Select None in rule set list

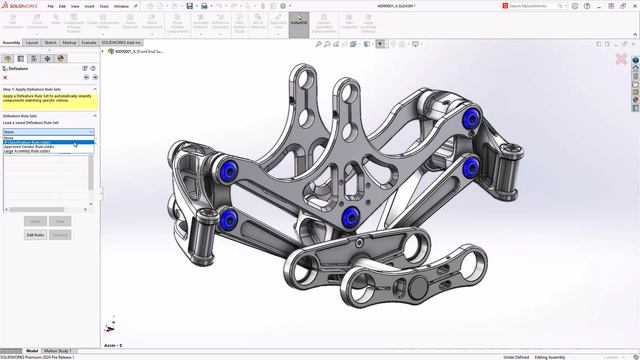[49, 138]
